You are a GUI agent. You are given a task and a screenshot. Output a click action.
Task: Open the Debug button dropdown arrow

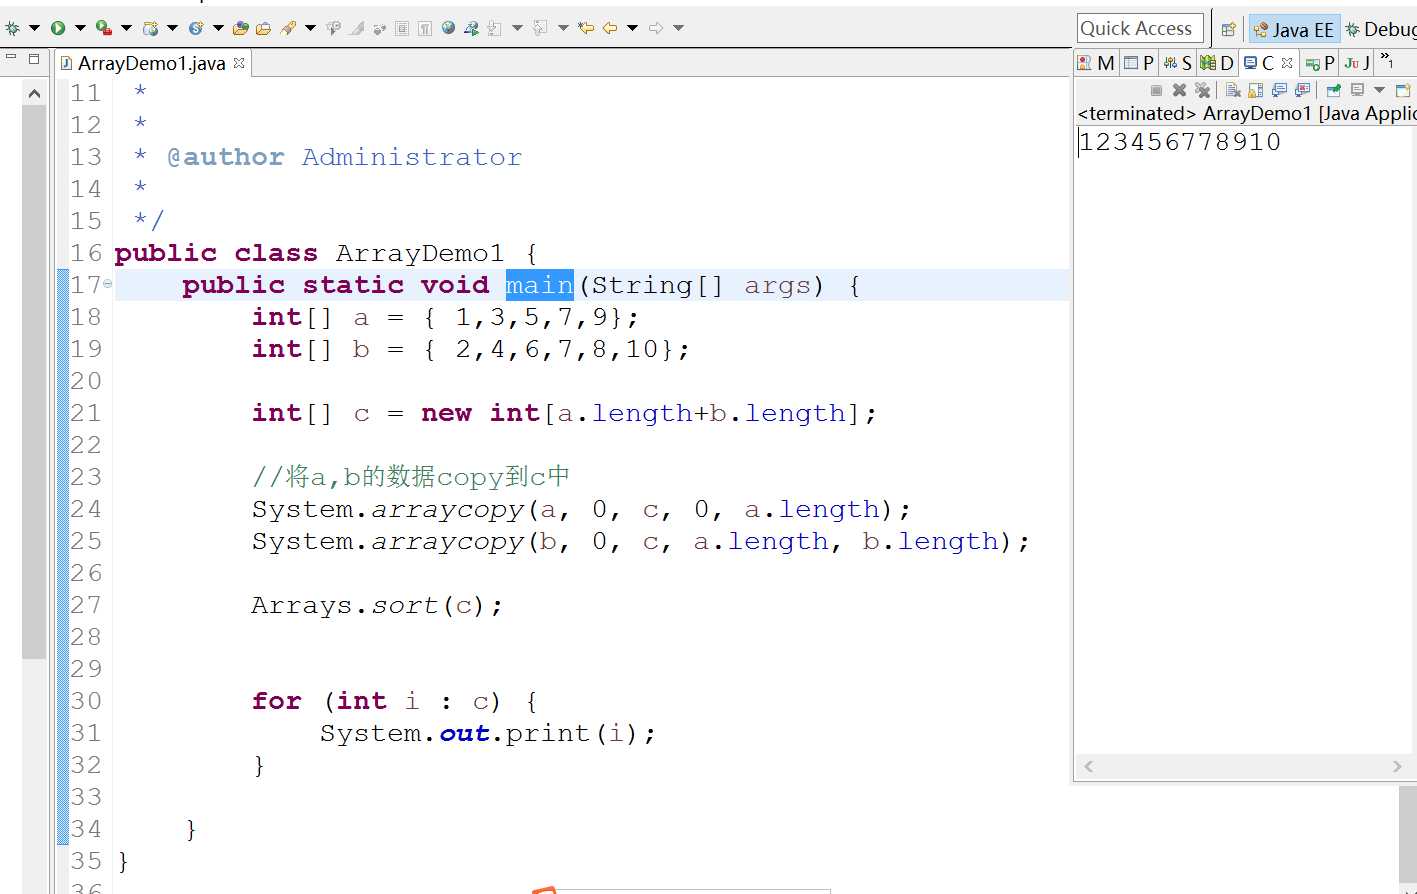(x=34, y=28)
